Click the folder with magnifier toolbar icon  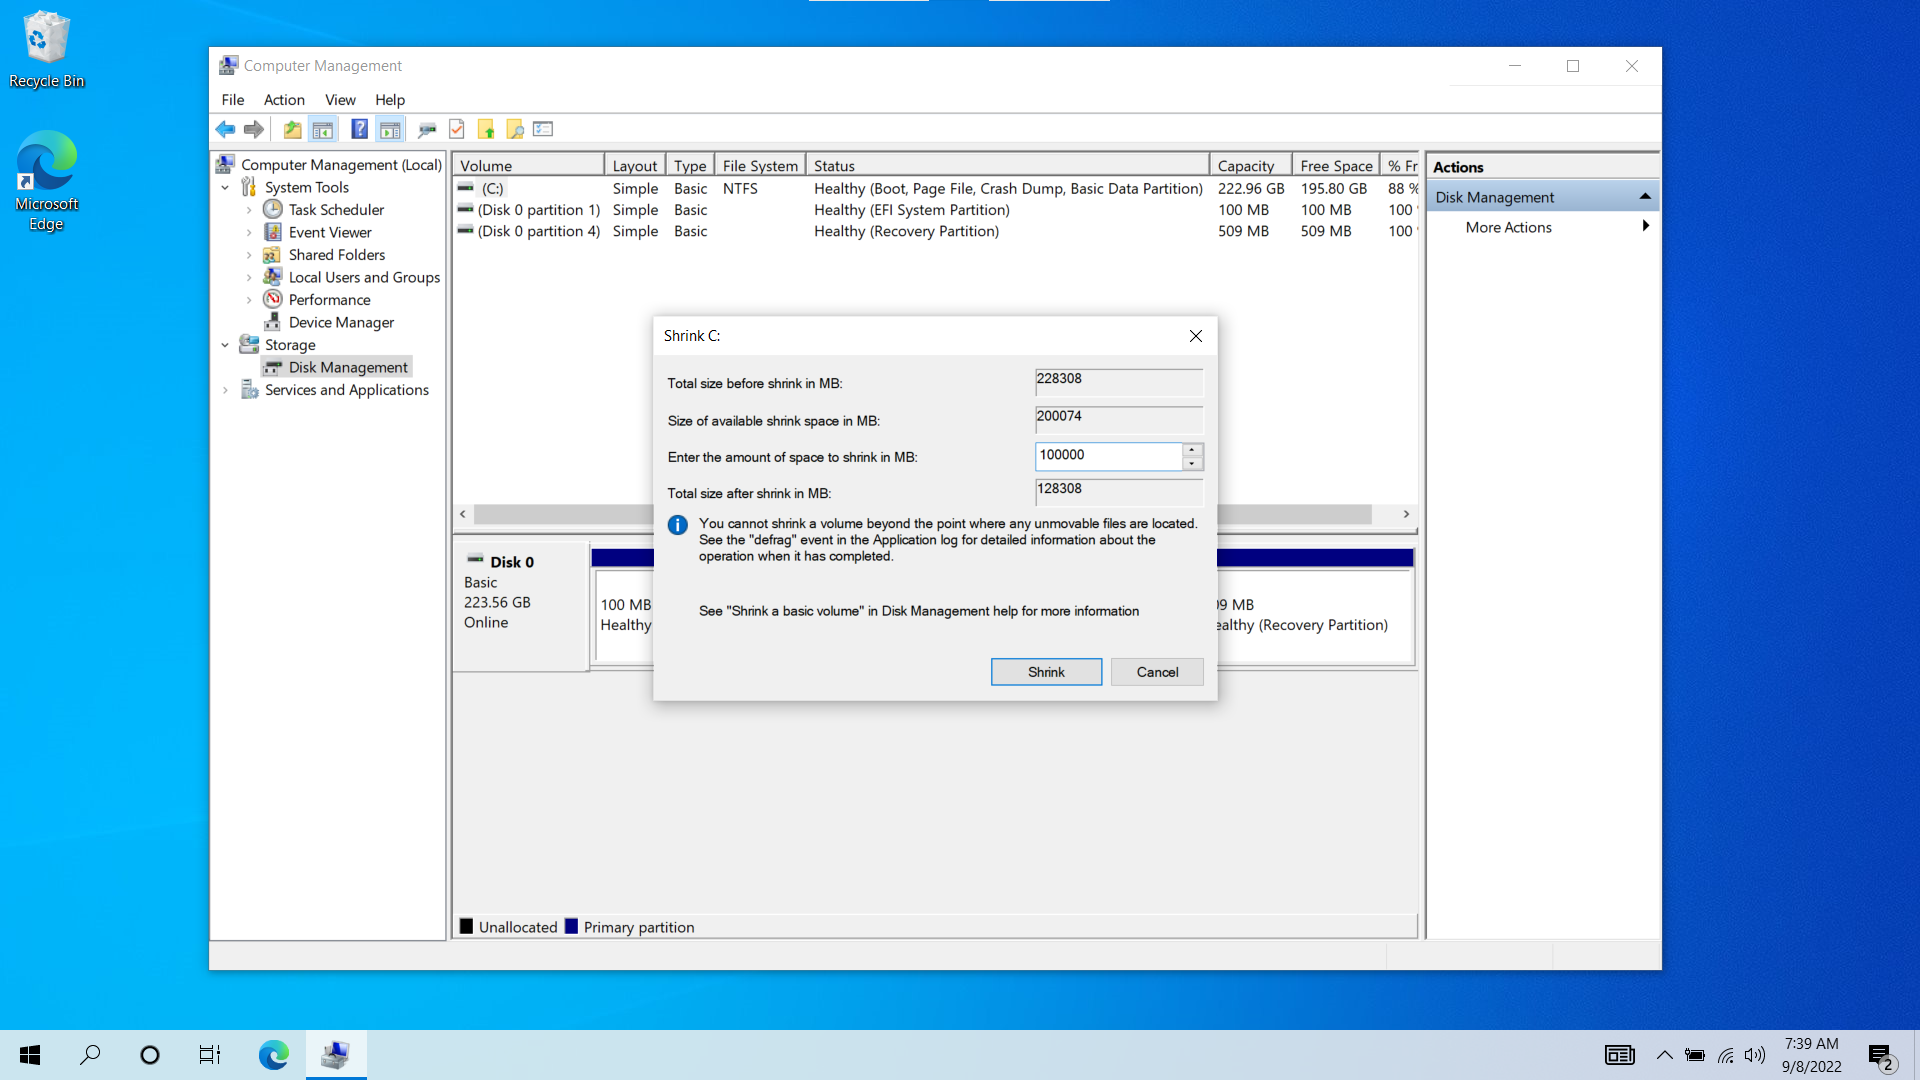(x=515, y=129)
